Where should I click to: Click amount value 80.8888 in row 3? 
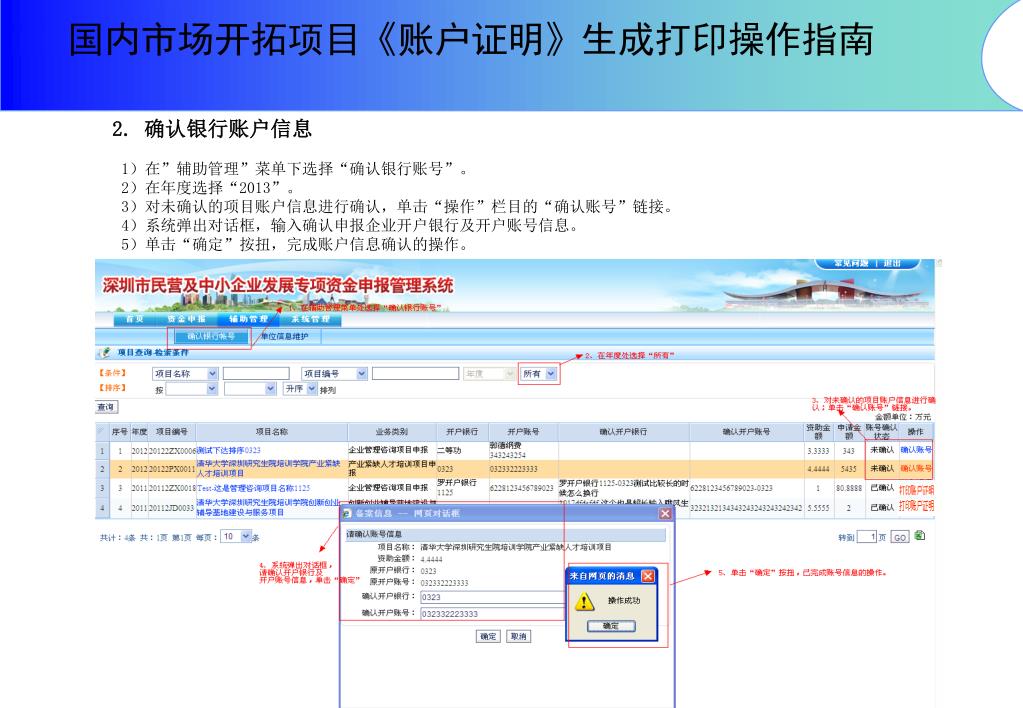coord(849,488)
